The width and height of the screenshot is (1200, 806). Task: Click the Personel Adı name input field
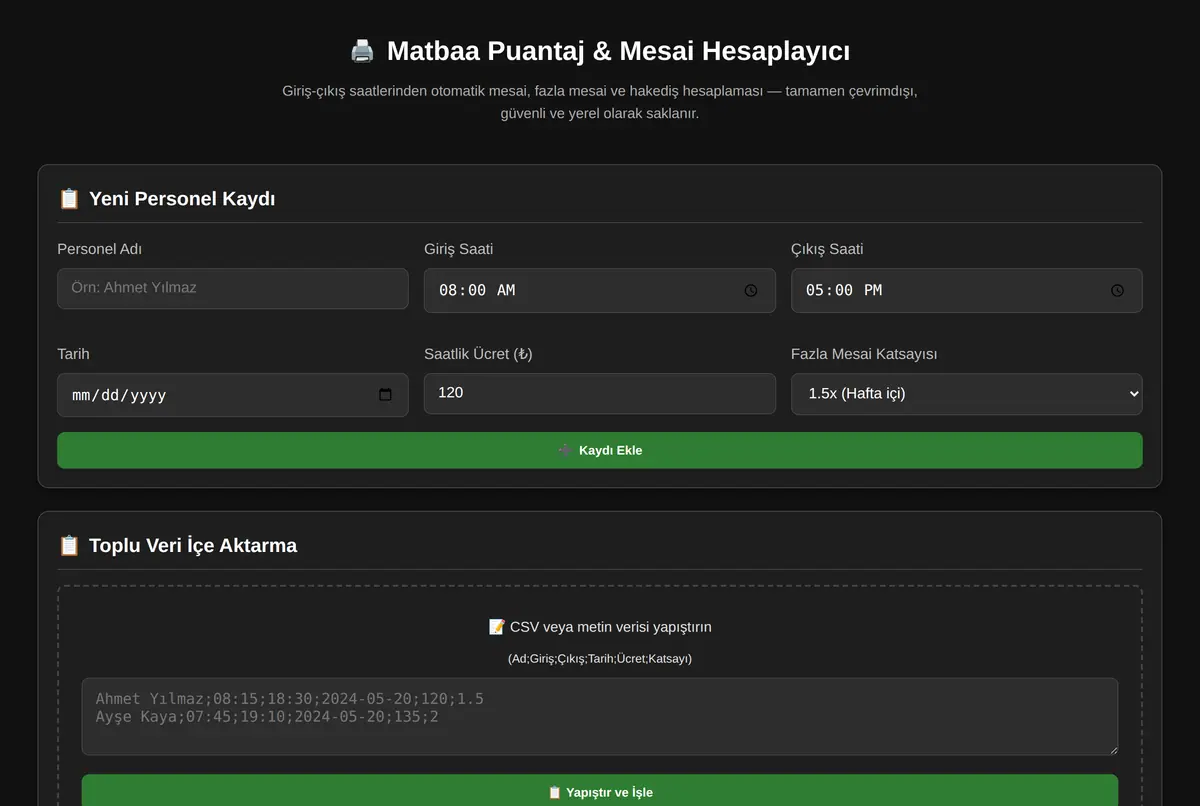[x=232, y=288]
